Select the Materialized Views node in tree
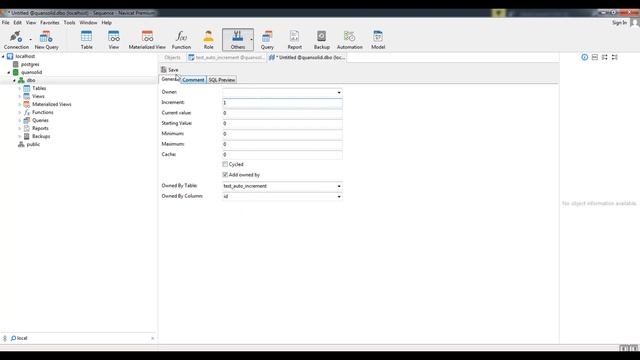The width and height of the screenshot is (640, 360). pos(51,104)
